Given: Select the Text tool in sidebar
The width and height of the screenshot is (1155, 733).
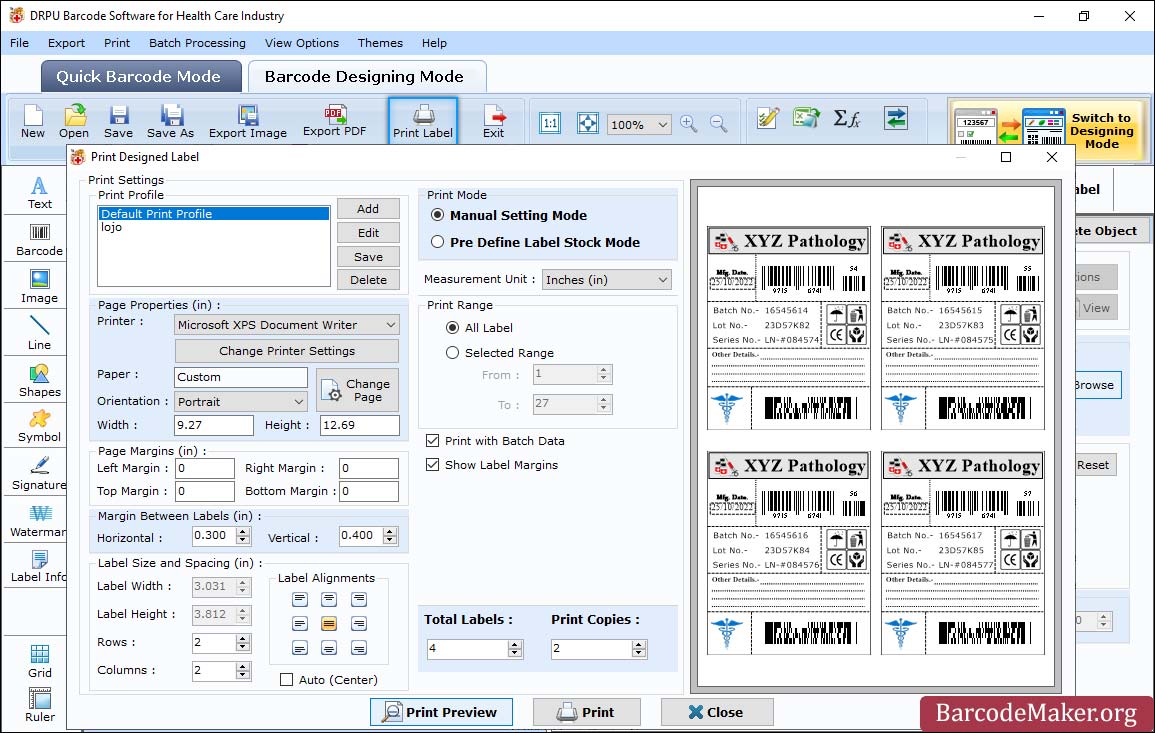Looking at the screenshot, I should pos(40,193).
